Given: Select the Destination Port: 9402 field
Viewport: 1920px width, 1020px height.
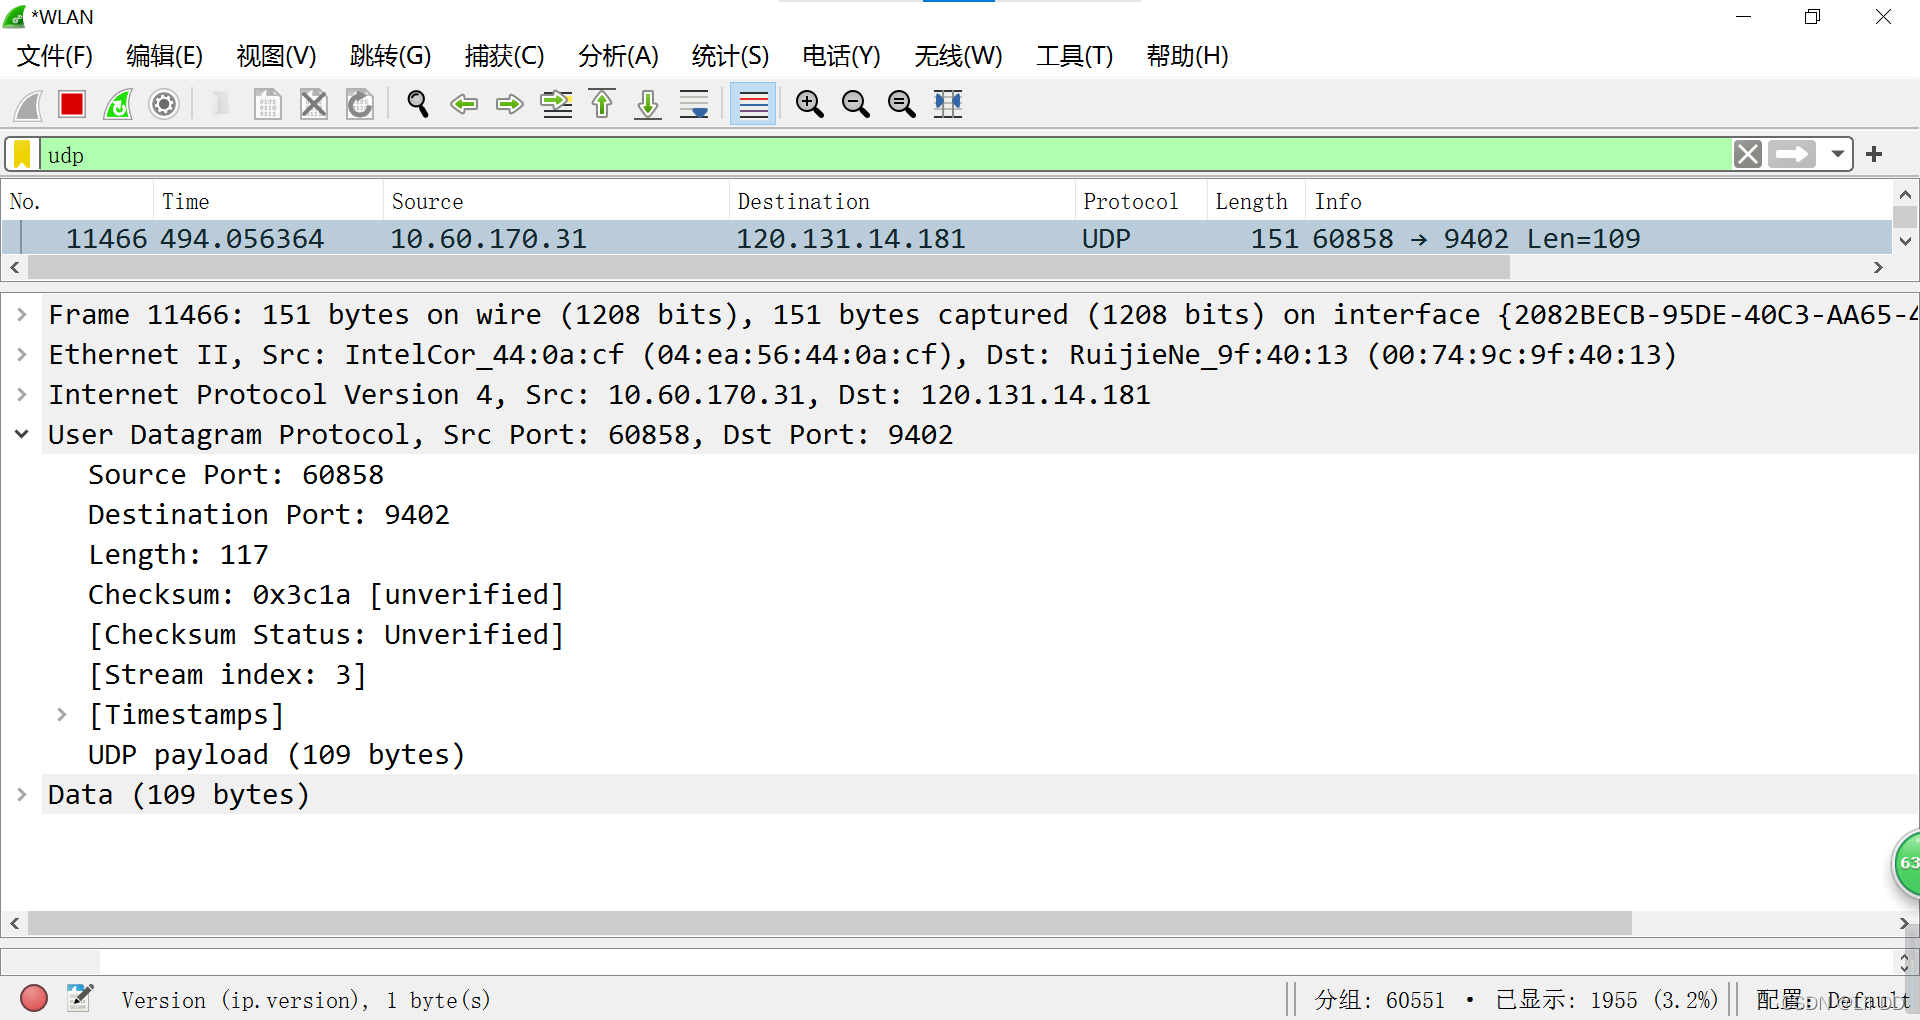Looking at the screenshot, I should click(x=269, y=515).
